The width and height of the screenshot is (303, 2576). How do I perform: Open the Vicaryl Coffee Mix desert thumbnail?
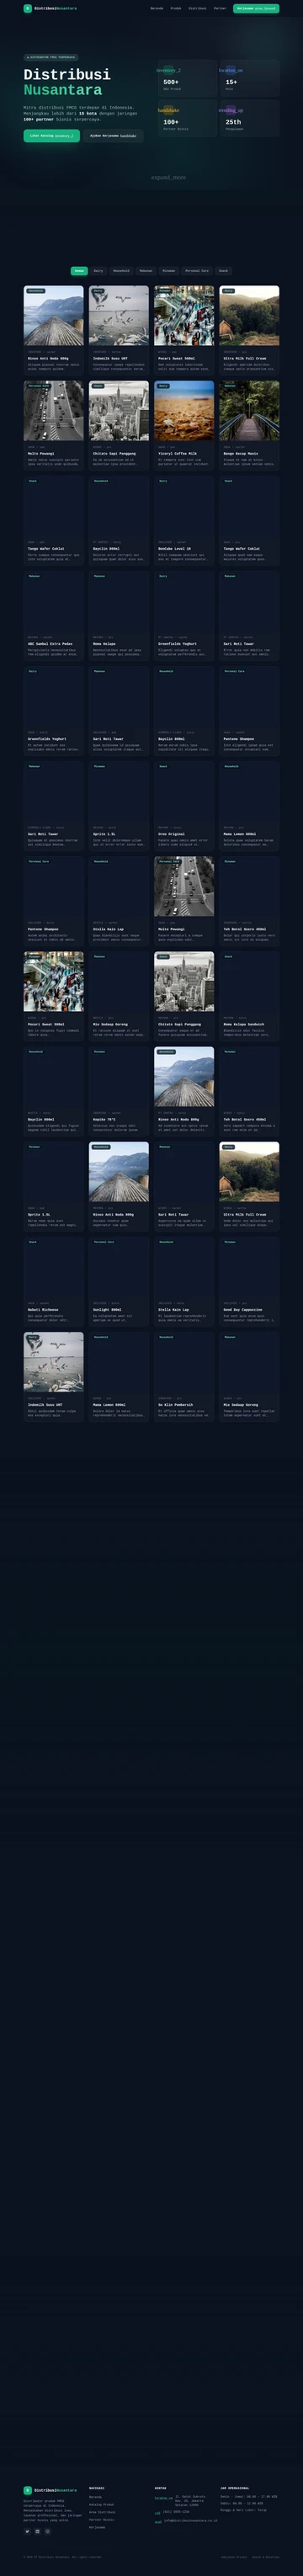click(x=184, y=410)
